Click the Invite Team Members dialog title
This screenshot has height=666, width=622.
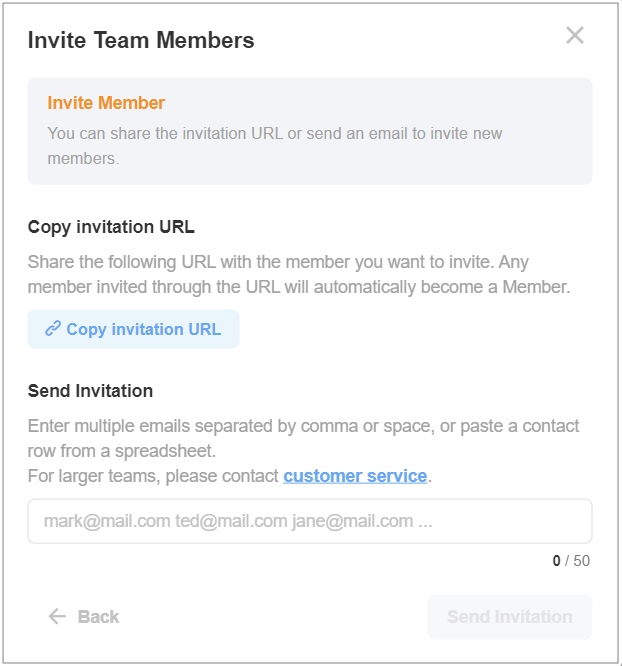pos(141,41)
